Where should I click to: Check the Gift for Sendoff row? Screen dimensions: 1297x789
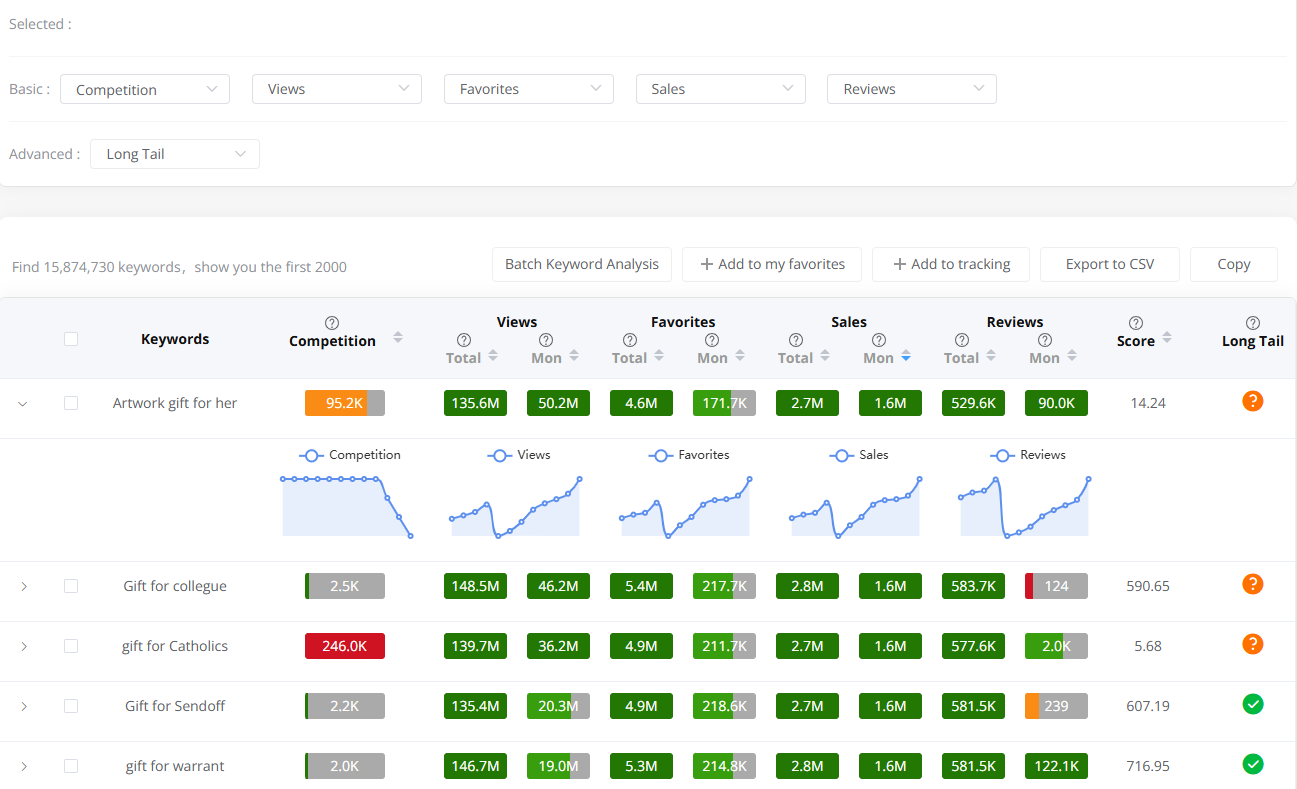(71, 706)
